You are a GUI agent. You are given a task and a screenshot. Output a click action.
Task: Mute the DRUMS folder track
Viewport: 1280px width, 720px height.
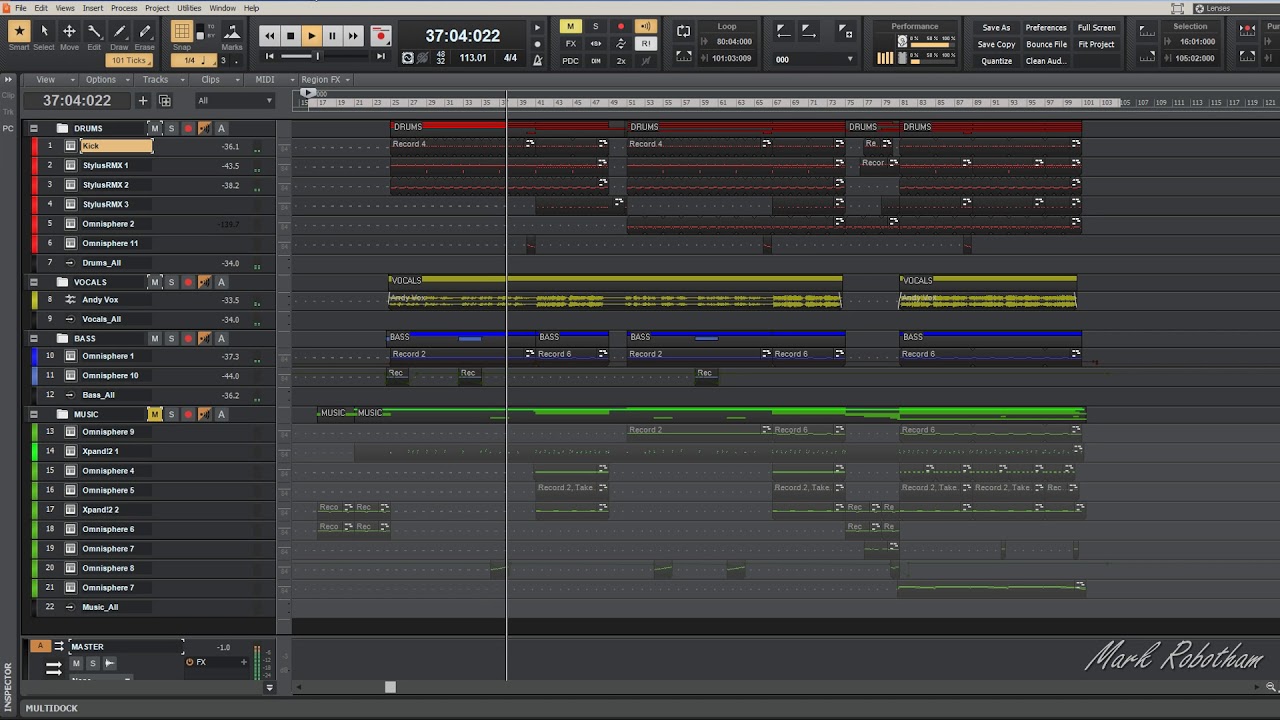154,128
